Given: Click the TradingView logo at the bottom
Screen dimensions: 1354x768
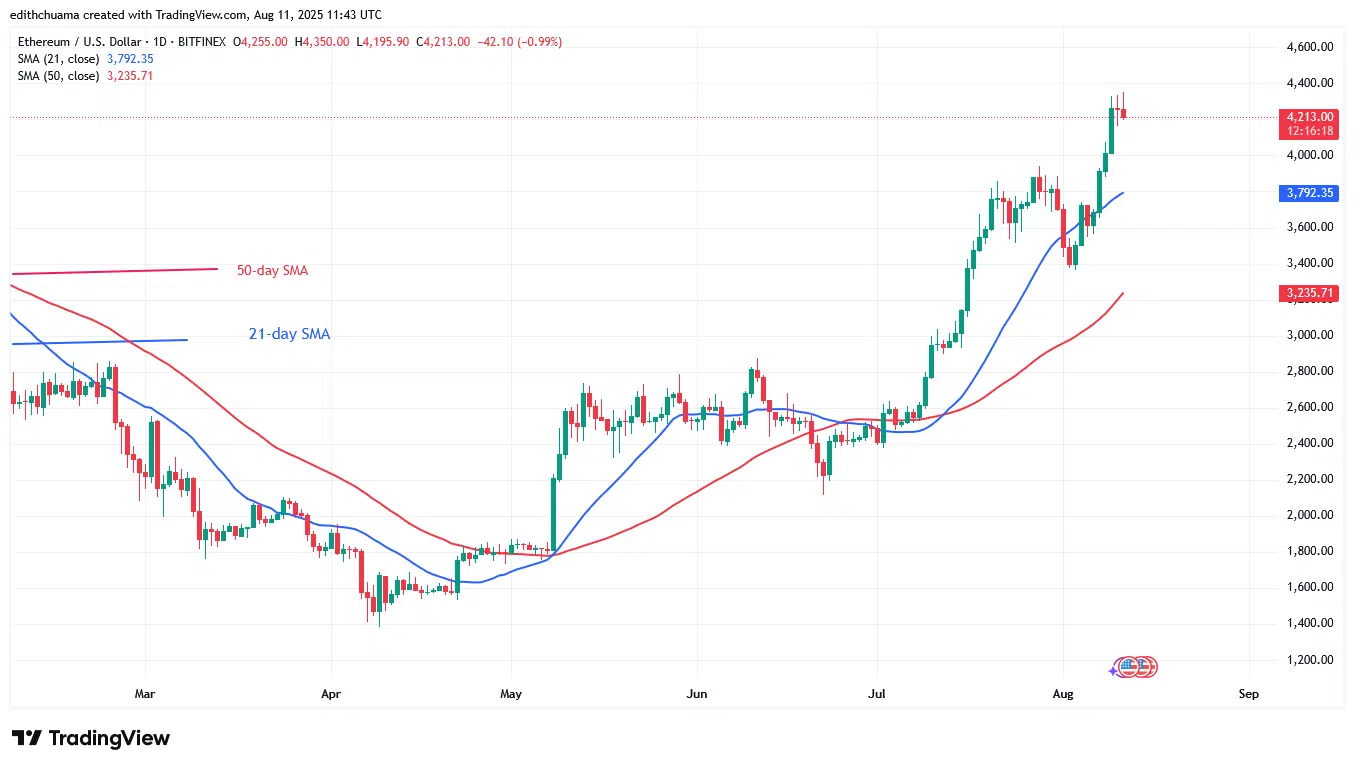Looking at the screenshot, I should (x=91, y=738).
